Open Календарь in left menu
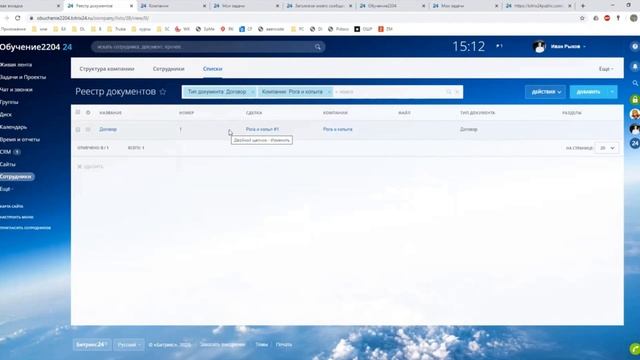 pos(13,127)
